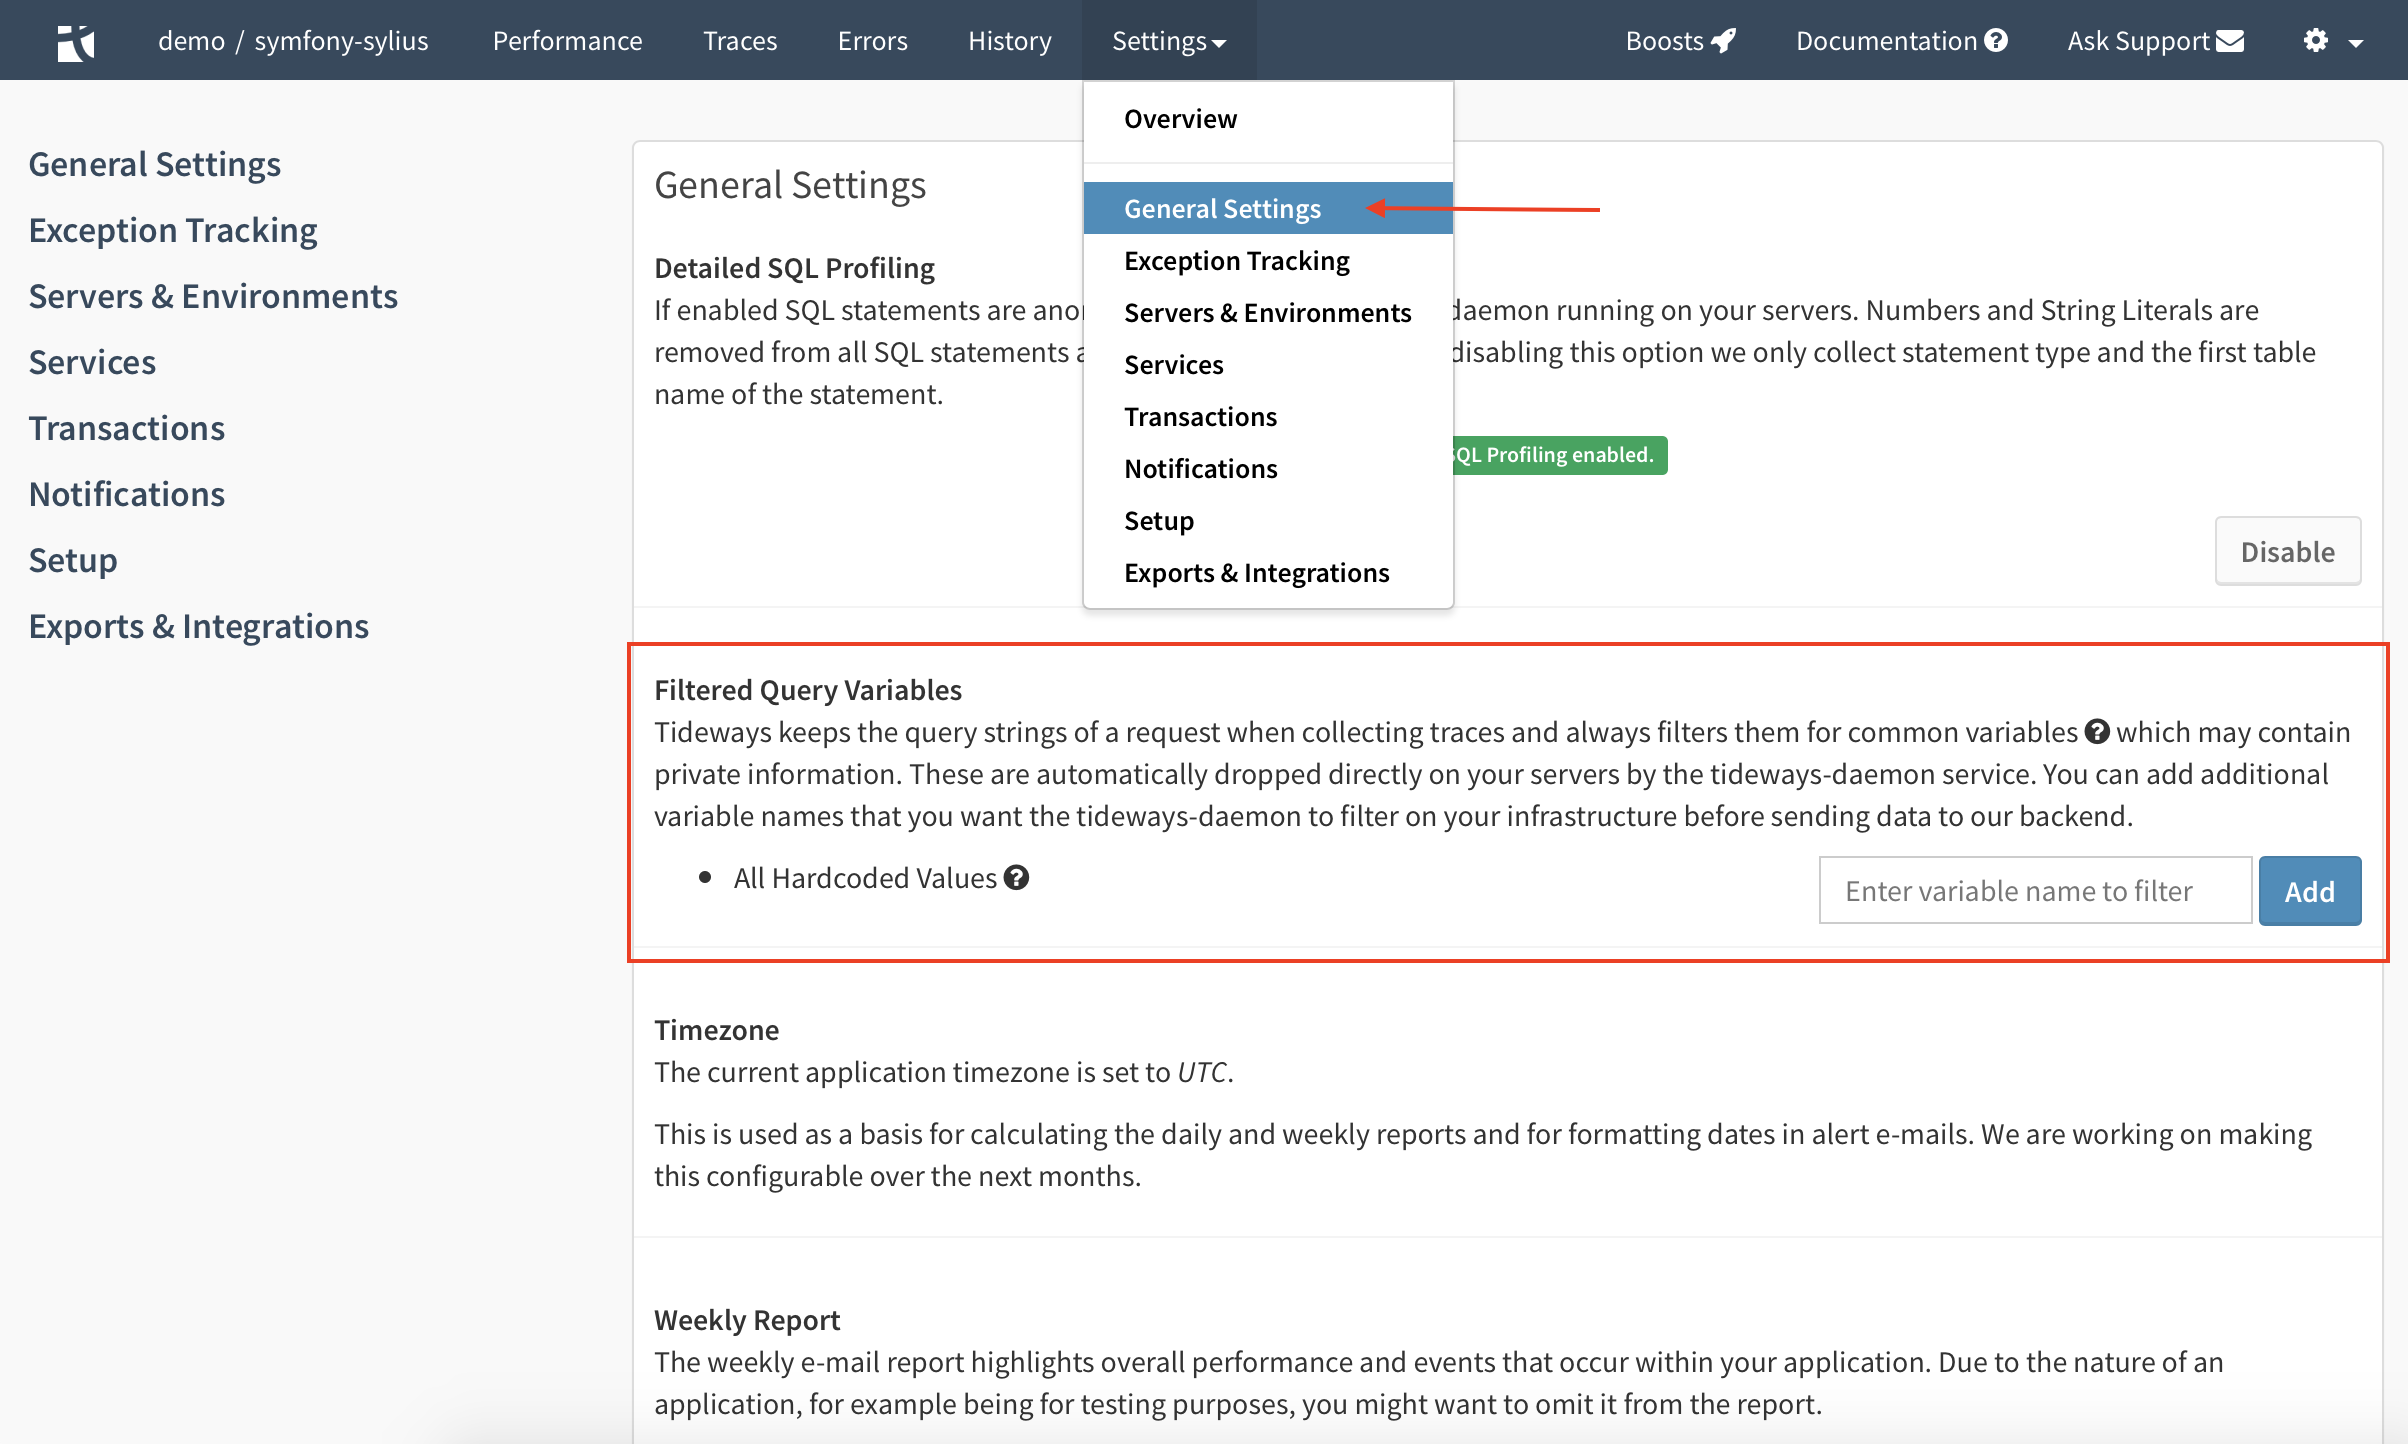Click the Ask Support link text
Image resolution: width=2408 pixels, height=1444 pixels.
2138,40
